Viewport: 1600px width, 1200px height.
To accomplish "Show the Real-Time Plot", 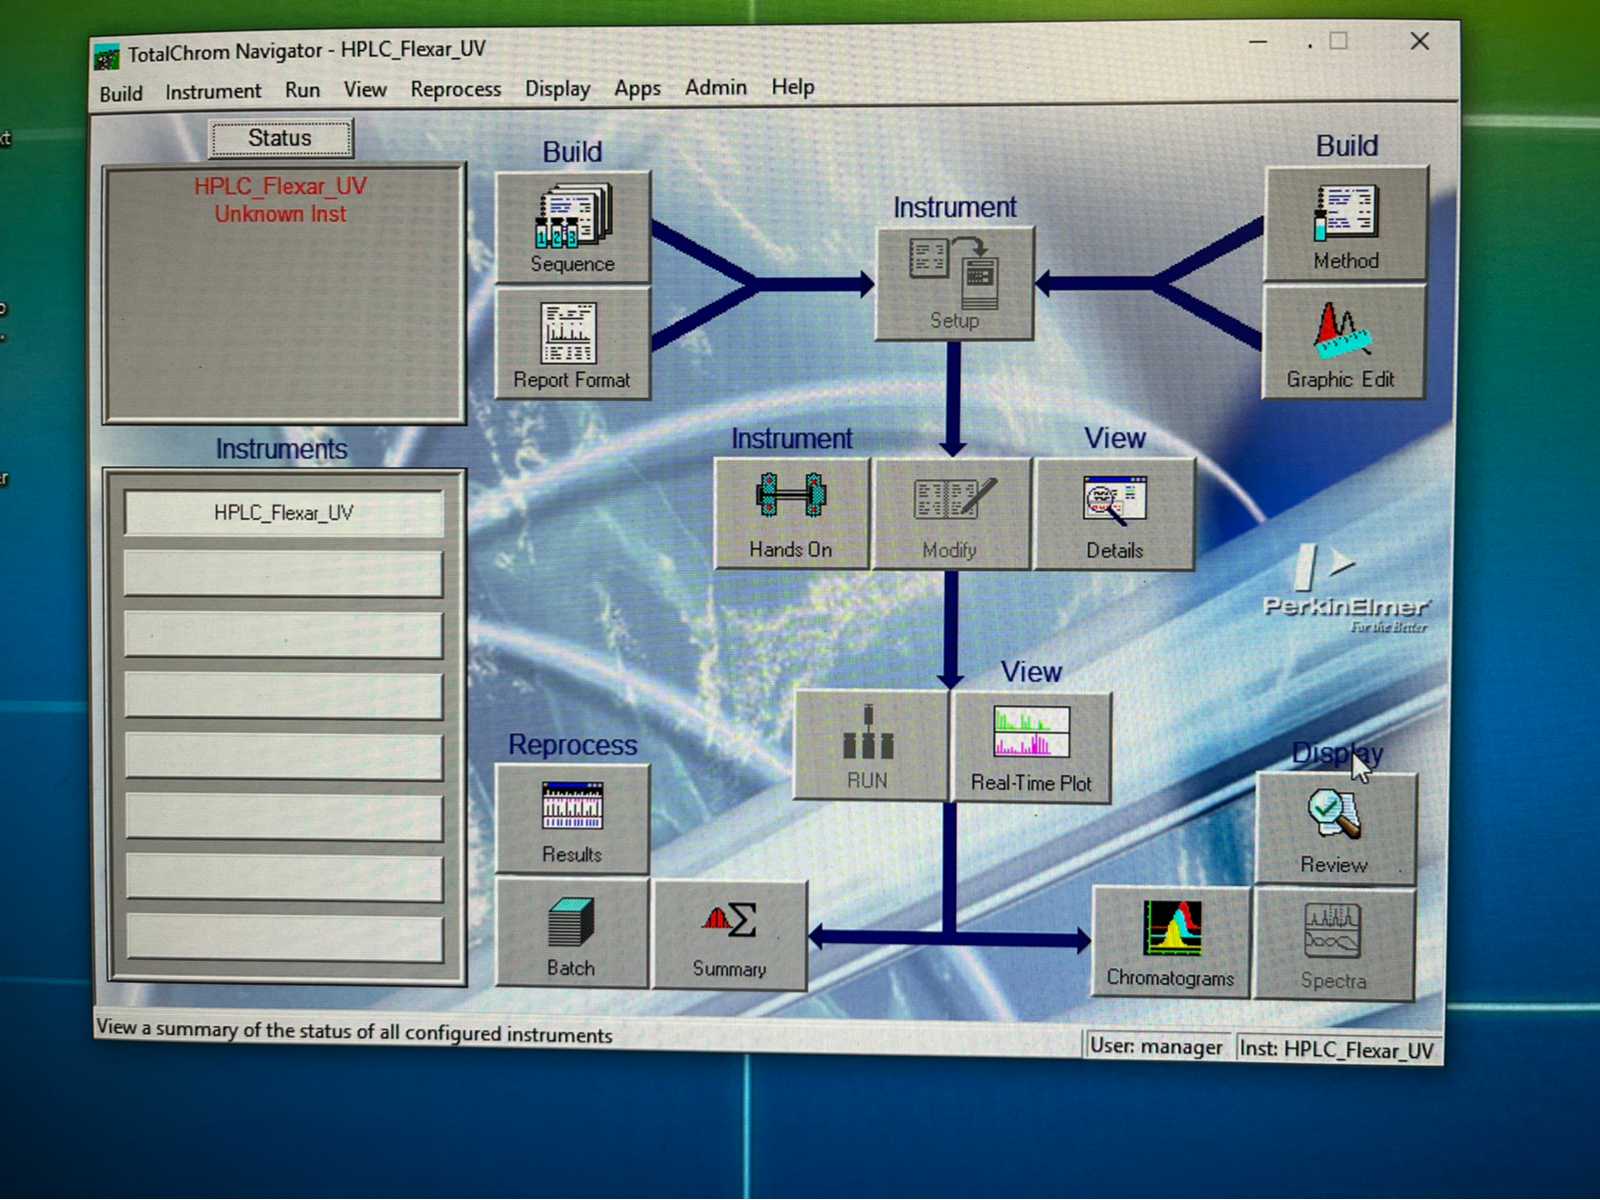I will click(1031, 747).
